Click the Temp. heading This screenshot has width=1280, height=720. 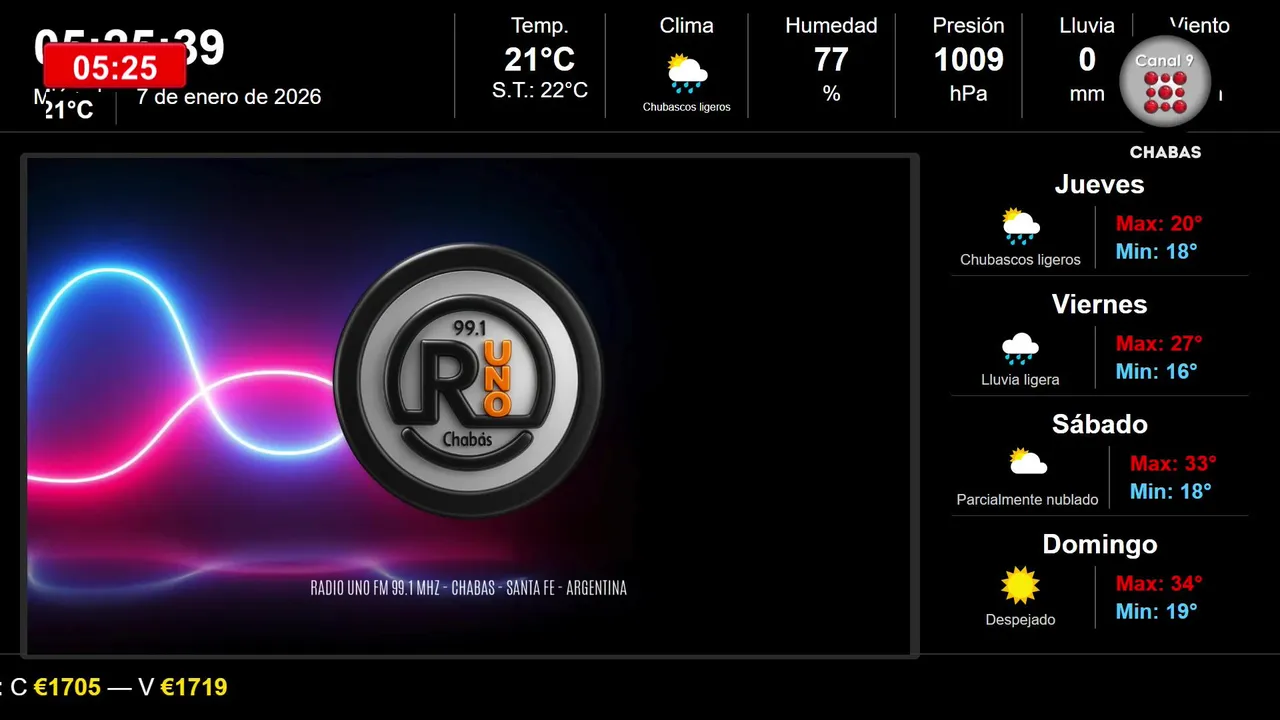(x=540, y=26)
